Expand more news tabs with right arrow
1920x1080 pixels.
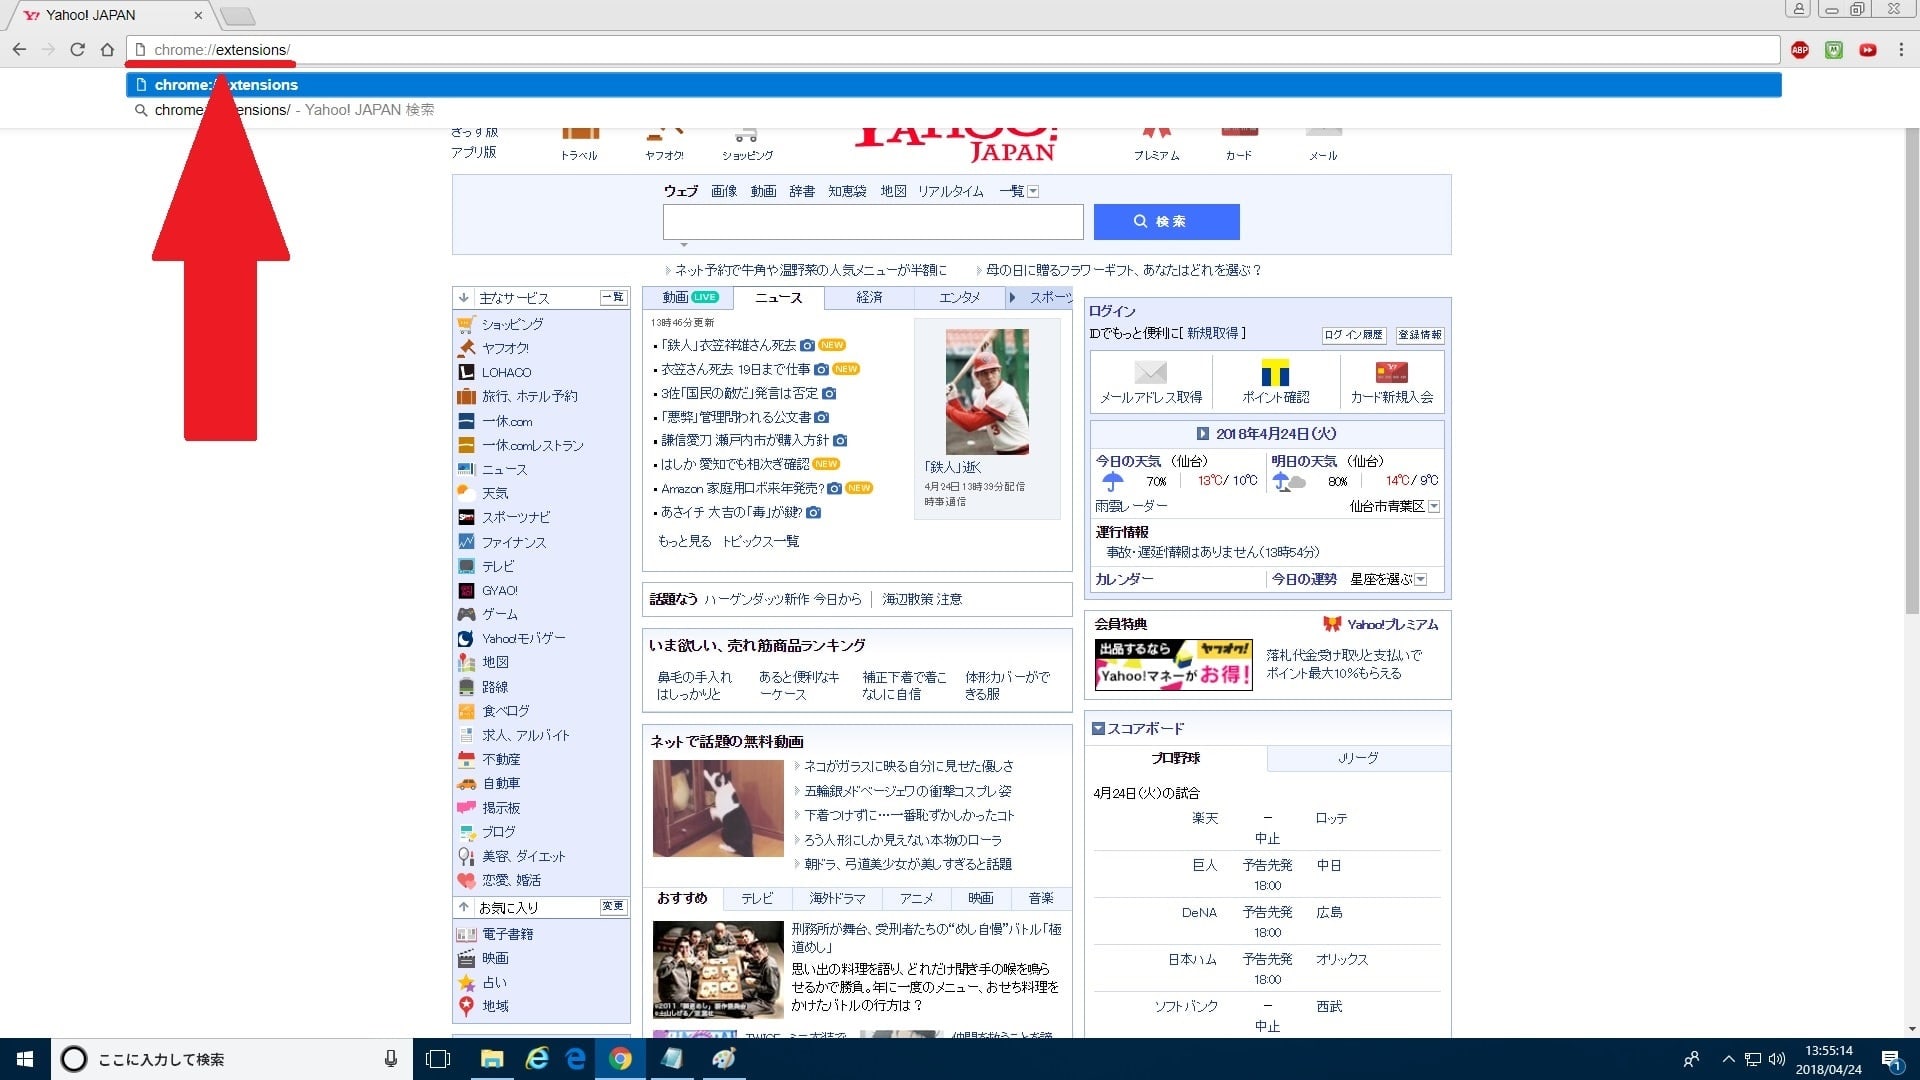tap(1012, 297)
